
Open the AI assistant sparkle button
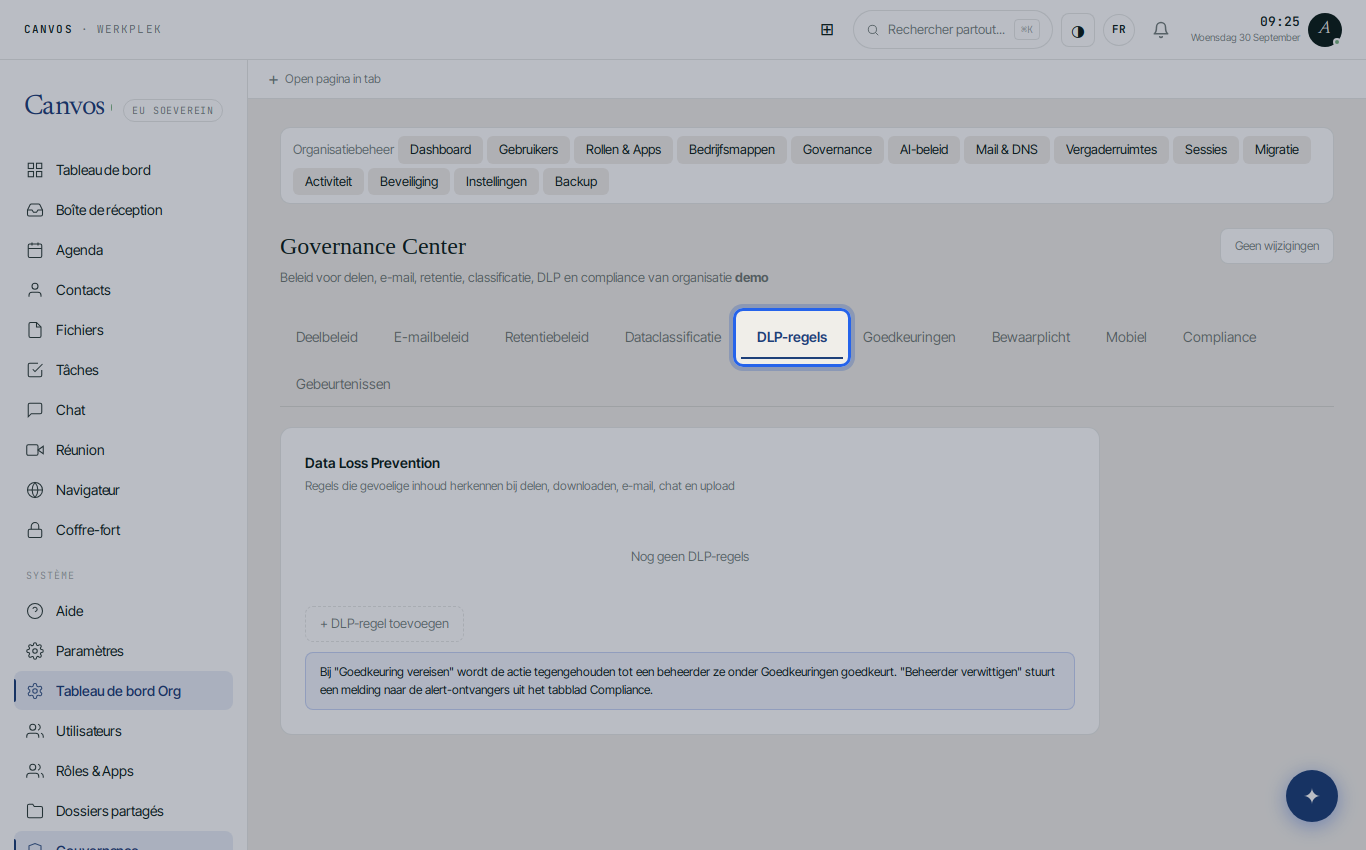tap(1312, 796)
